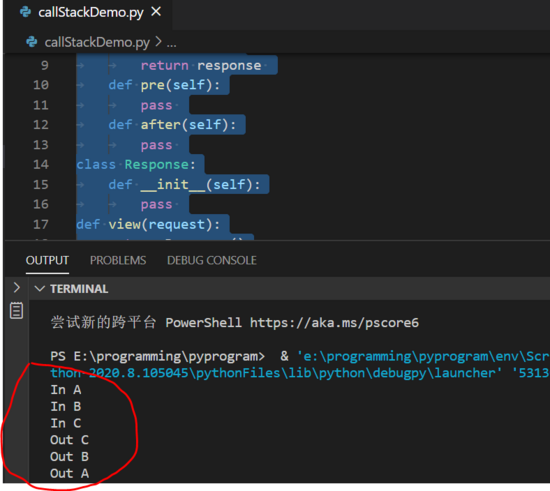Click 'pass' on line 13

pyautogui.click(x=156, y=145)
